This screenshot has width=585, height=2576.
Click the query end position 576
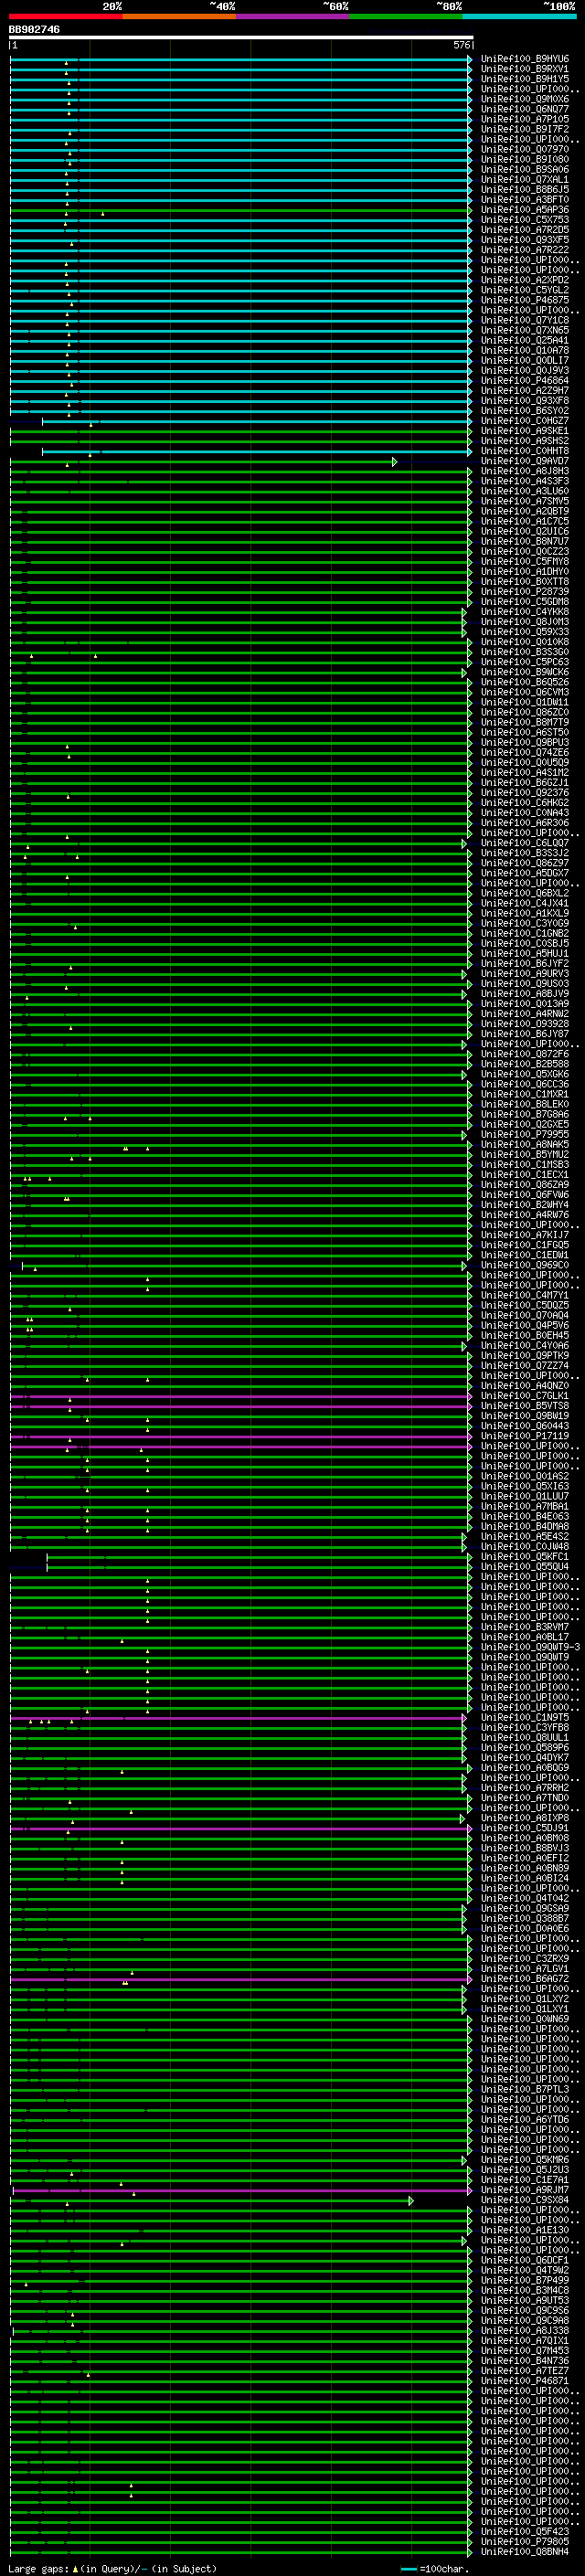click(x=462, y=45)
